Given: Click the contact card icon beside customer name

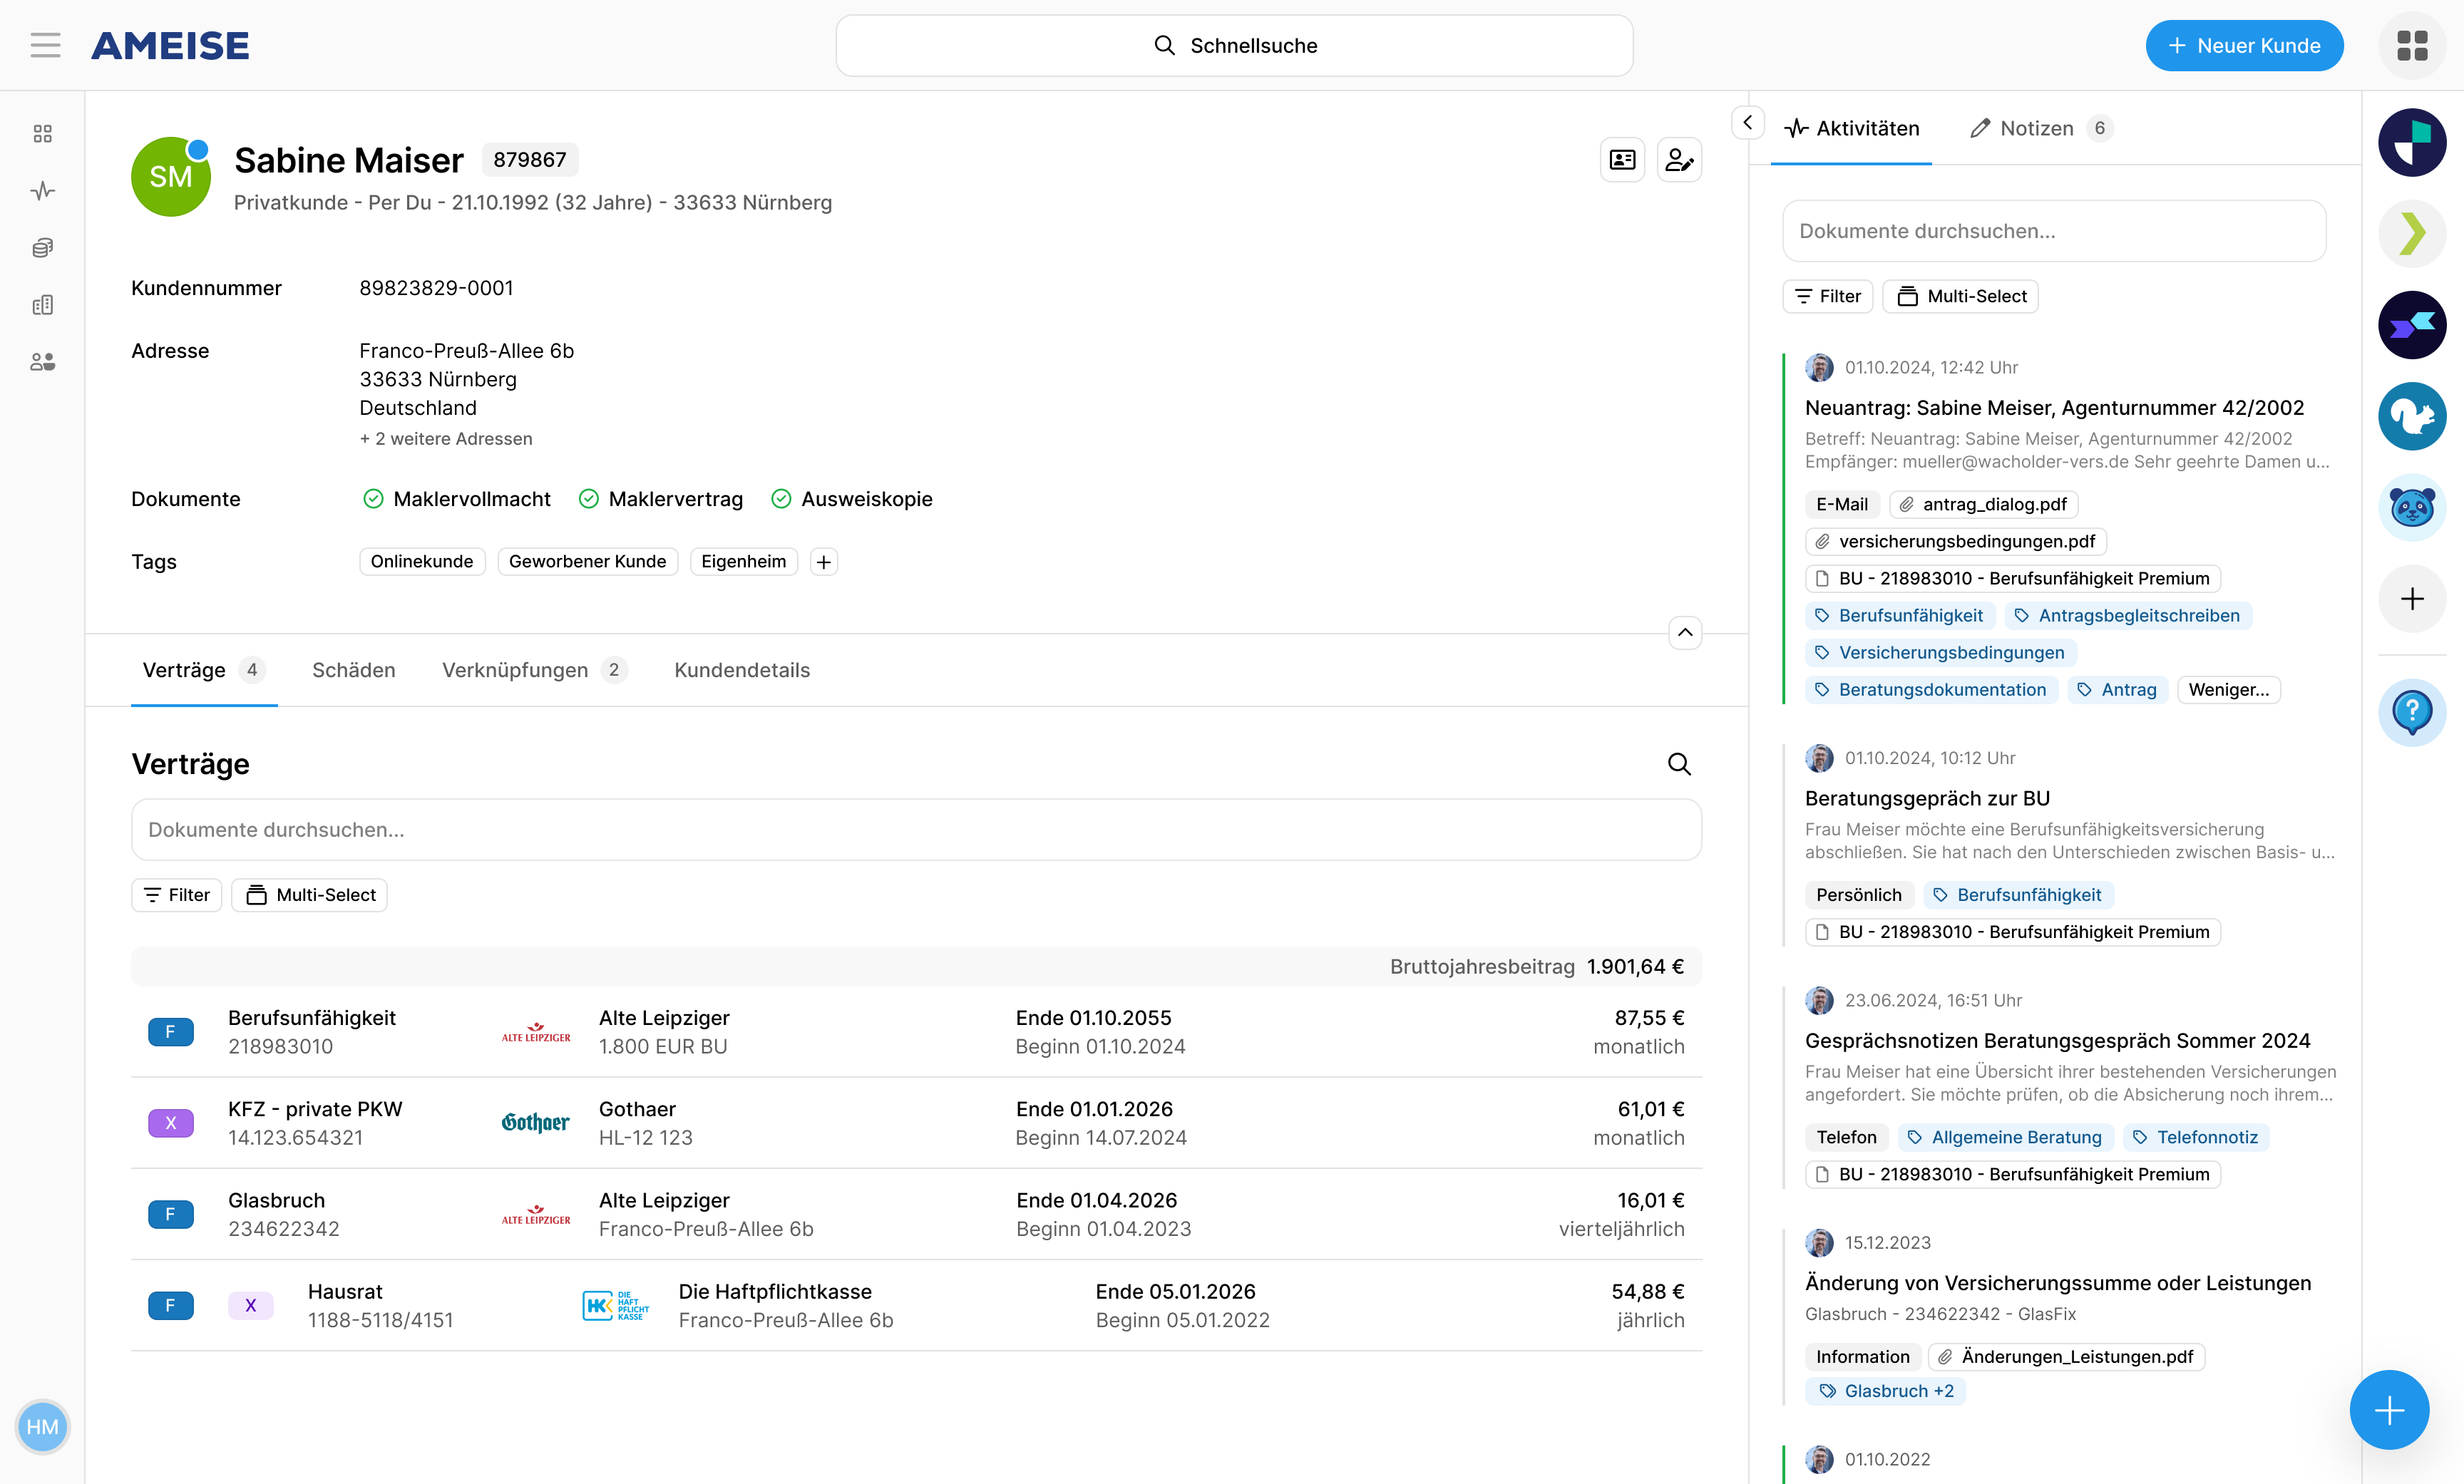Looking at the screenshot, I should click(x=1622, y=160).
